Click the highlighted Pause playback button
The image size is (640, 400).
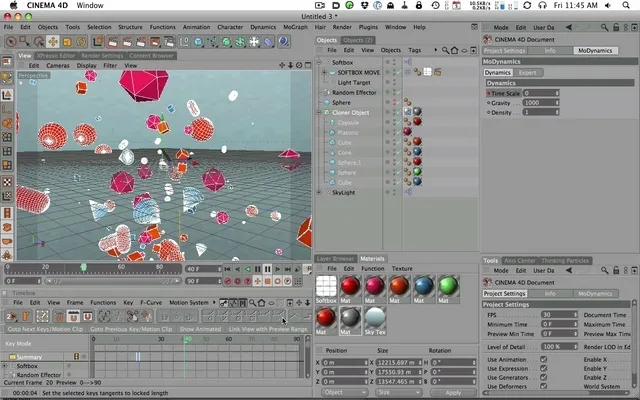(x=267, y=269)
